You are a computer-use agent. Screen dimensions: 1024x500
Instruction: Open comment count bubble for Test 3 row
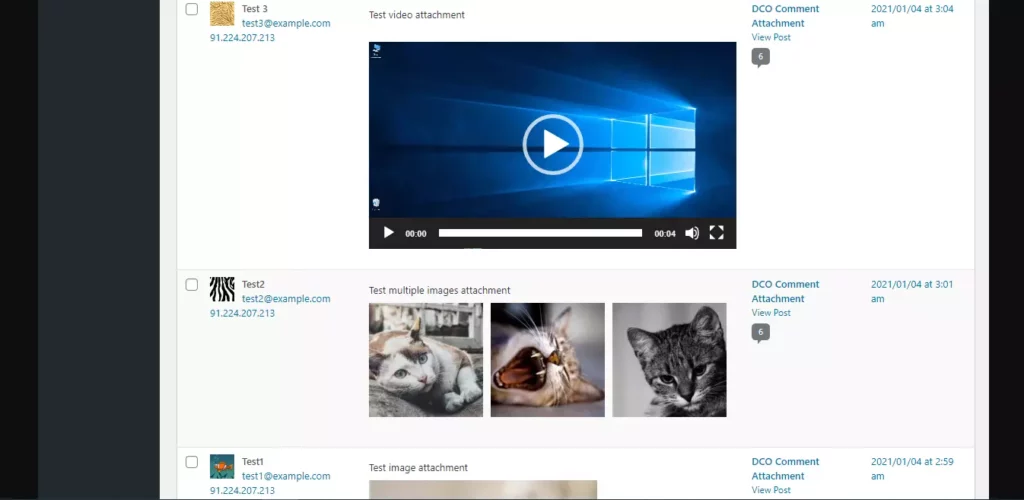[x=761, y=57]
